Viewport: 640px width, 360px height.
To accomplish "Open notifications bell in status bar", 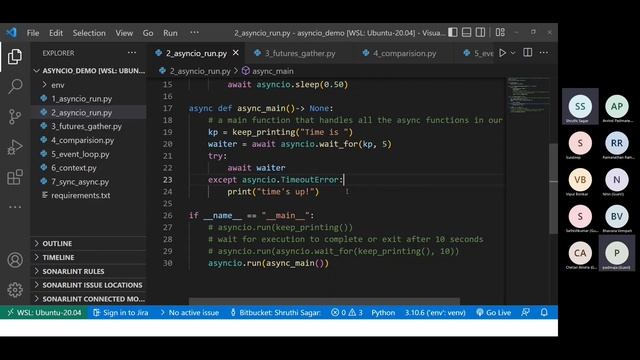I will [544, 313].
